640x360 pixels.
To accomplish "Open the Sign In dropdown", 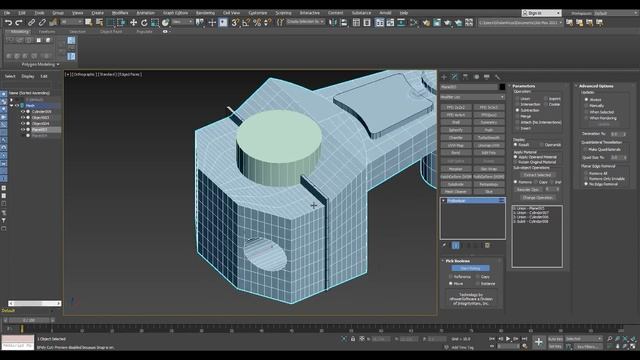I will tap(542, 13).
